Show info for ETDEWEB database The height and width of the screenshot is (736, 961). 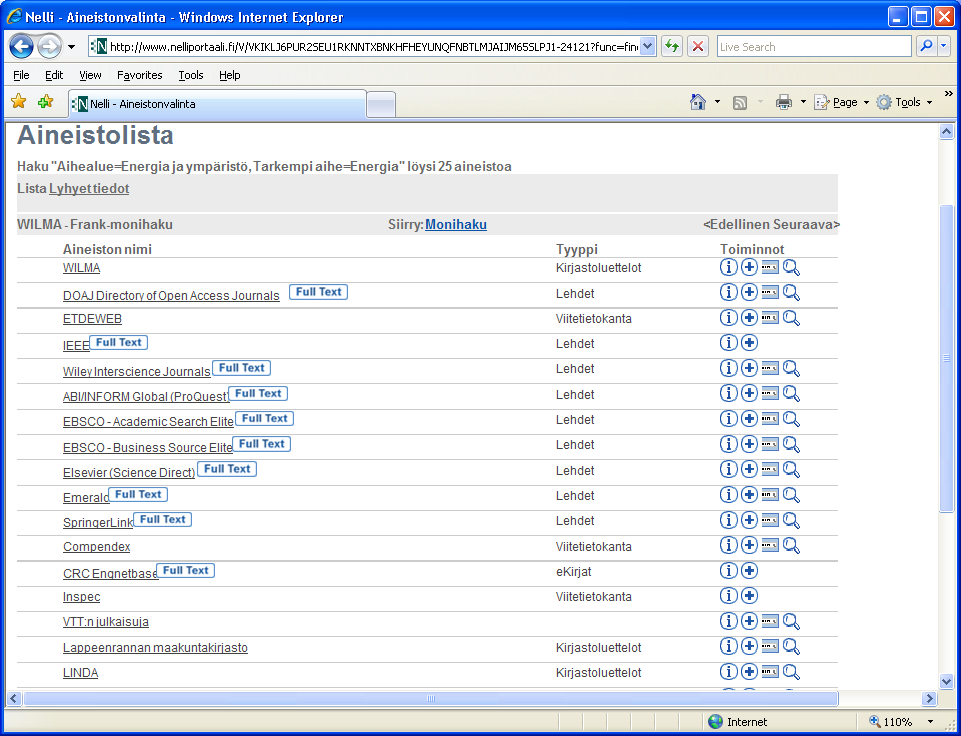[x=728, y=317]
